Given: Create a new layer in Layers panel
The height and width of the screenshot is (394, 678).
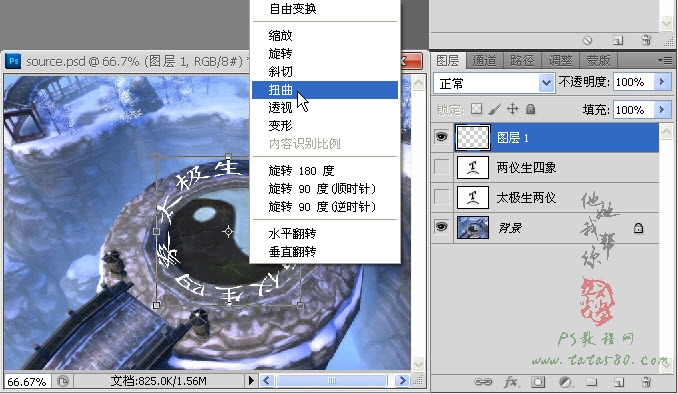Looking at the screenshot, I should (x=619, y=382).
